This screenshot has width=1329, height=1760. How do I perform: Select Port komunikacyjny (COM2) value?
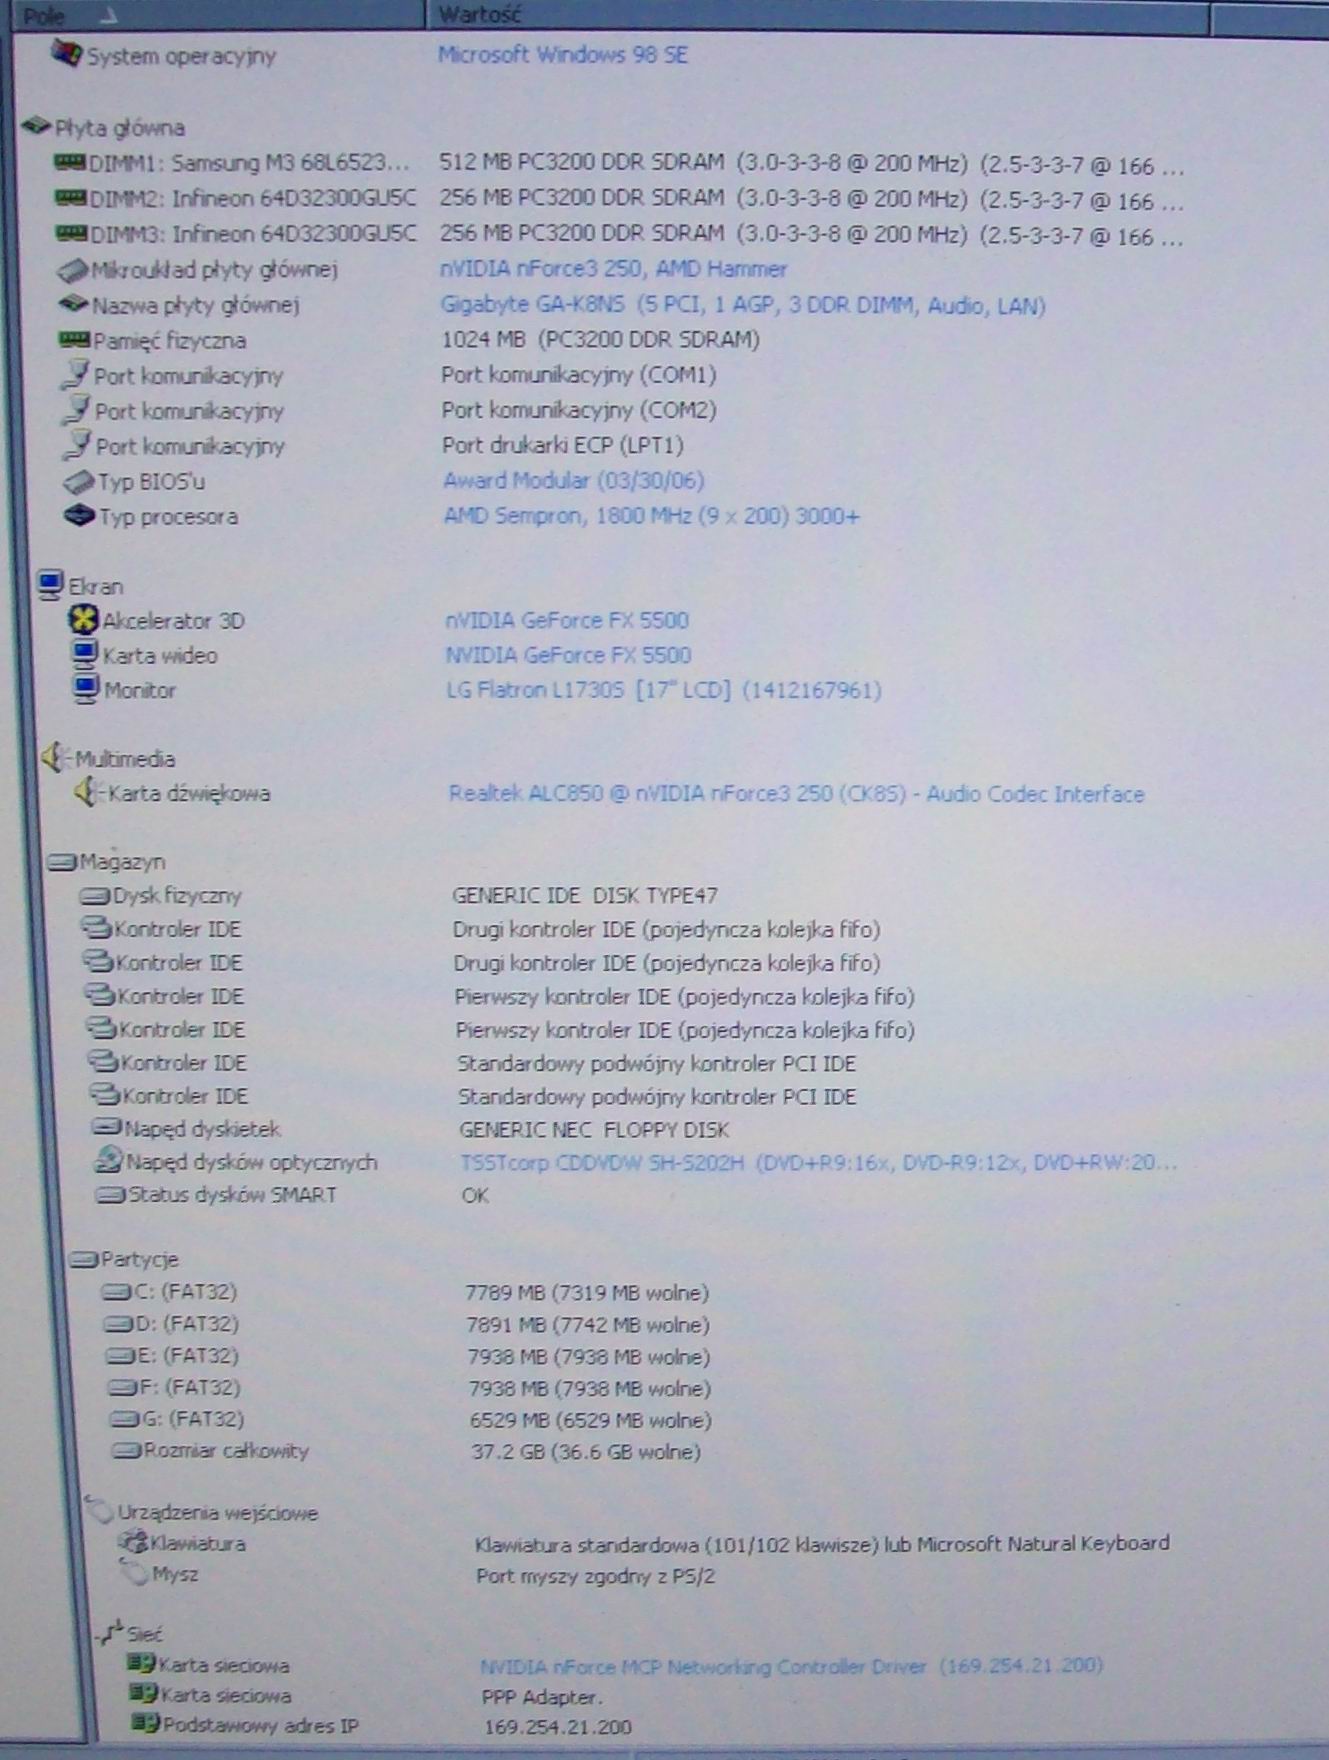pos(579,410)
